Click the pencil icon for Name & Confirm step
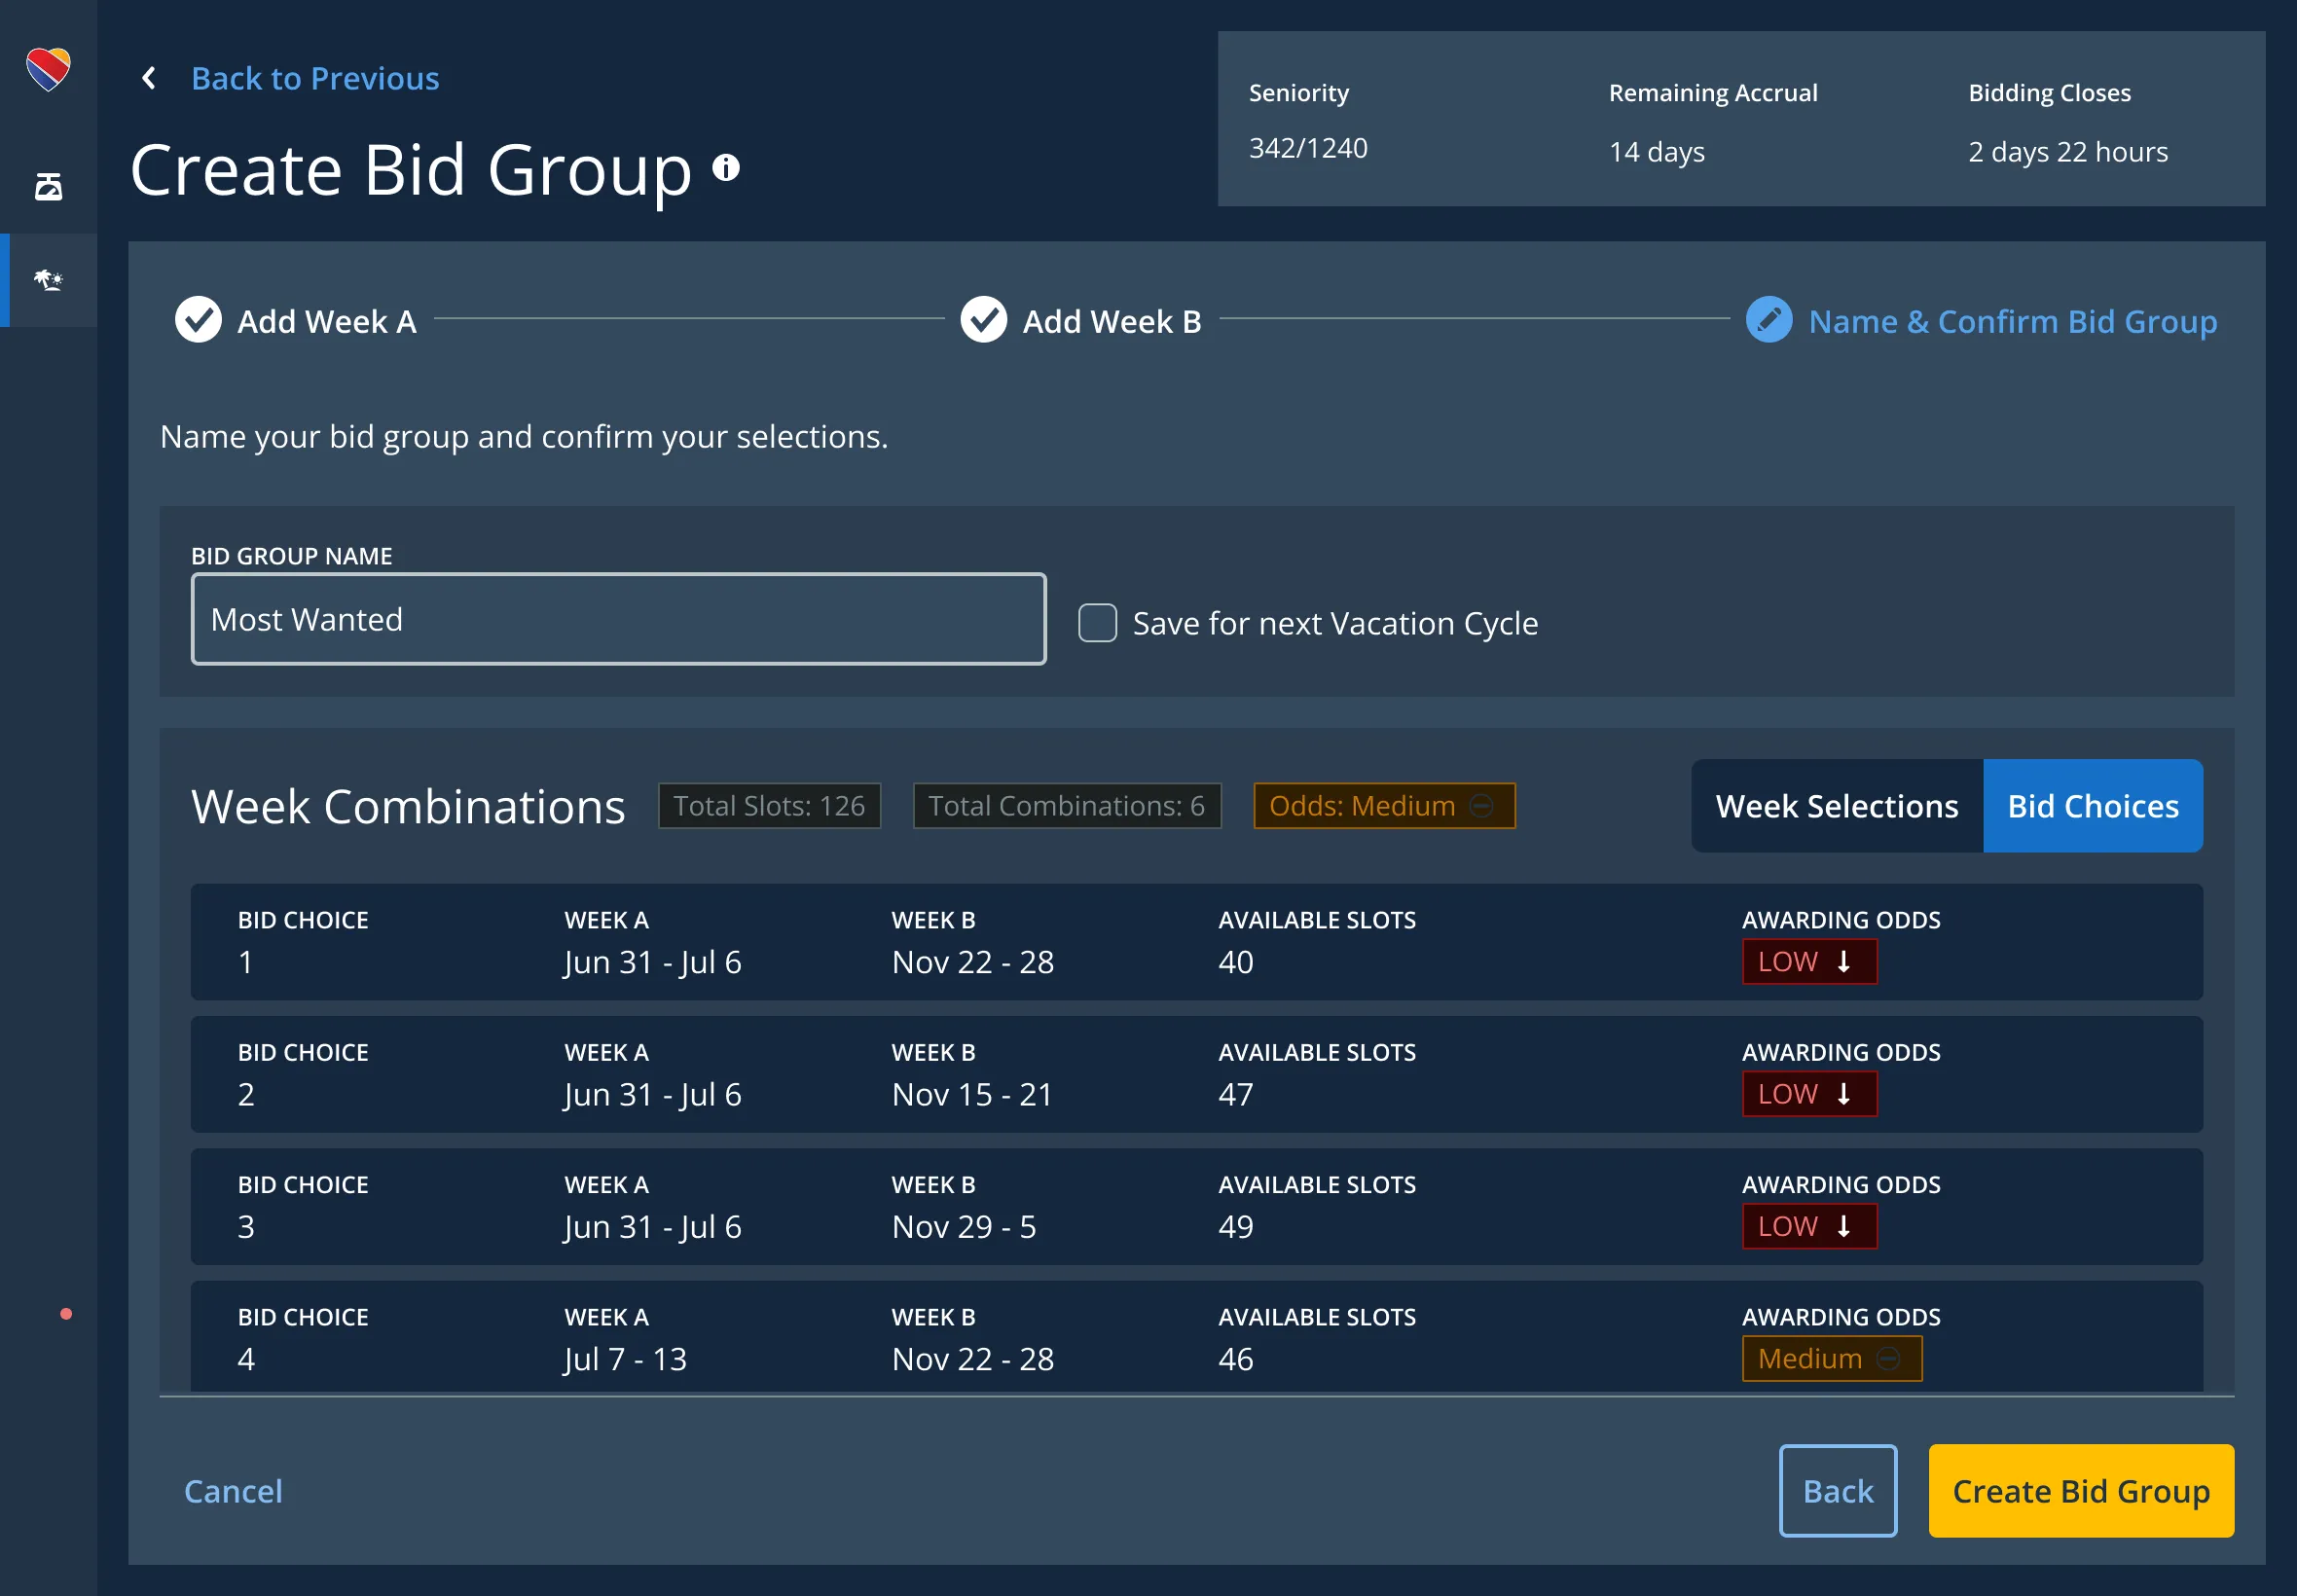The width and height of the screenshot is (2297, 1596). (x=1769, y=320)
